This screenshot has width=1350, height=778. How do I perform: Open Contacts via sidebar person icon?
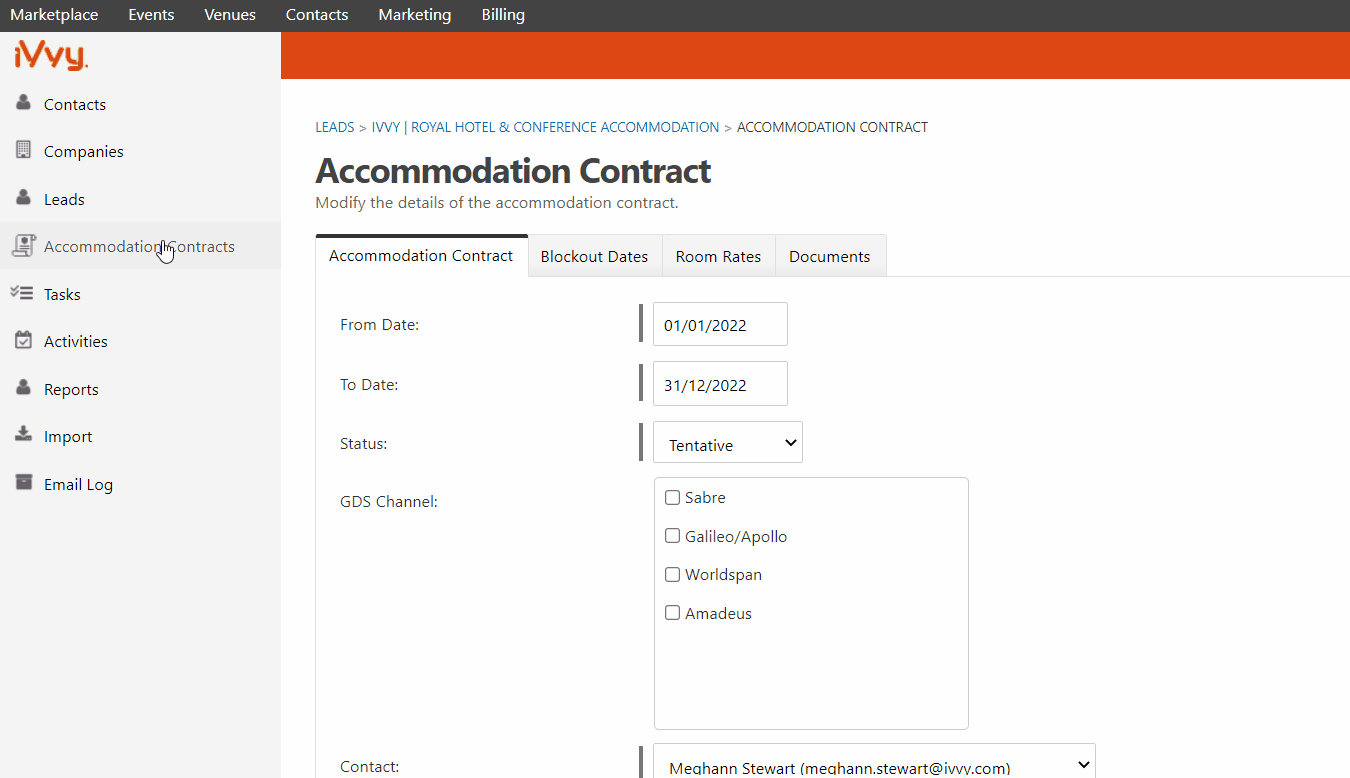24,103
